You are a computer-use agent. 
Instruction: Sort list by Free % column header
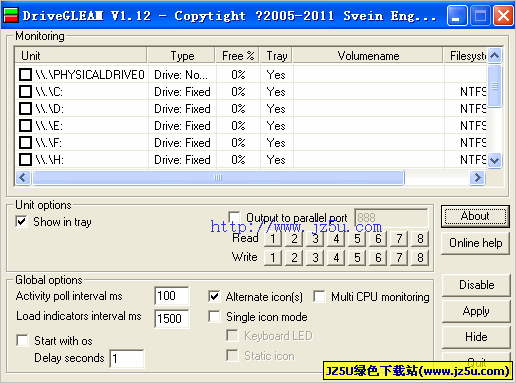click(238, 55)
